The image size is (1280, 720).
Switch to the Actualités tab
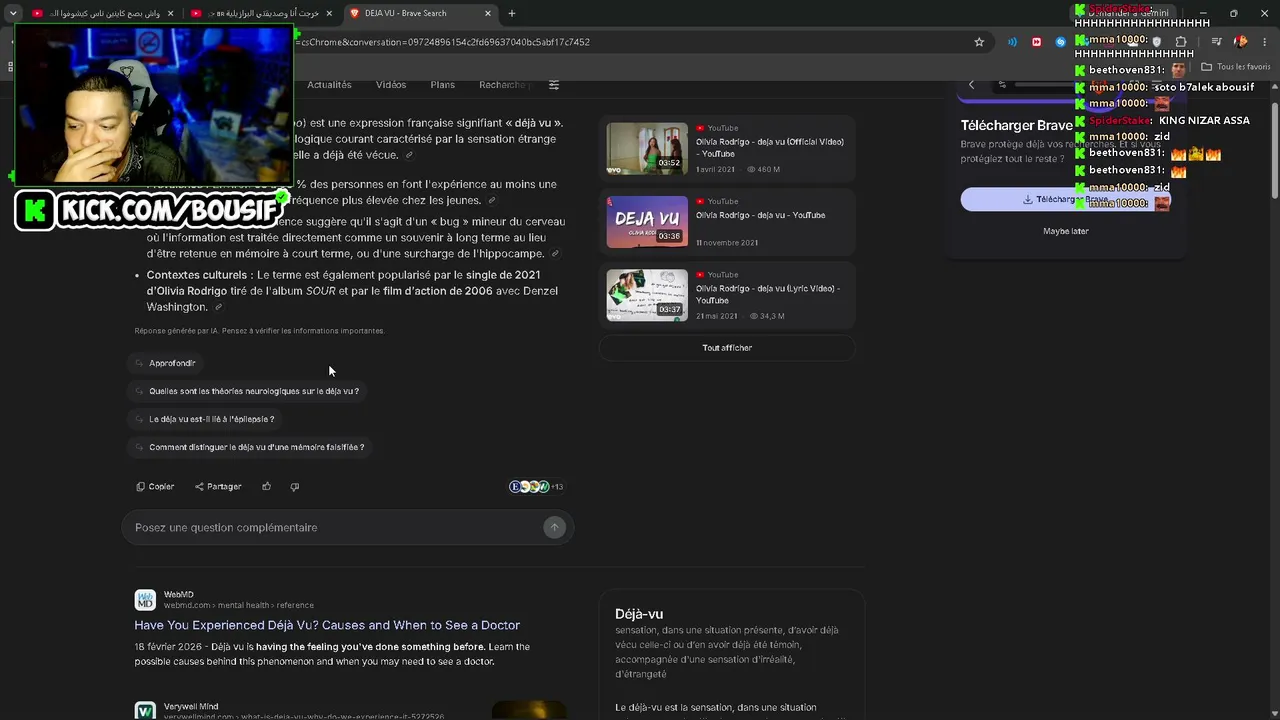coord(329,85)
